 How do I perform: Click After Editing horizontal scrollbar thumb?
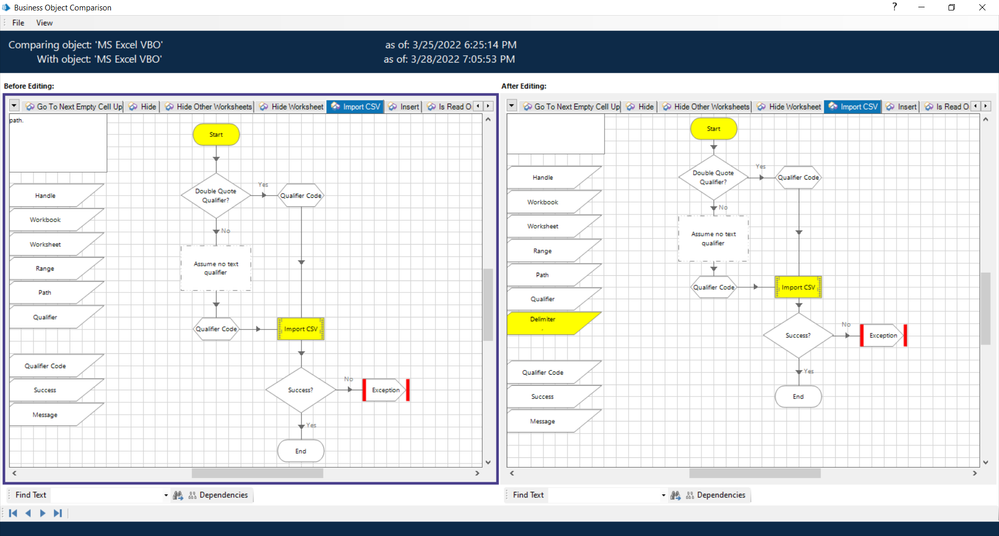pyautogui.click(x=755, y=474)
